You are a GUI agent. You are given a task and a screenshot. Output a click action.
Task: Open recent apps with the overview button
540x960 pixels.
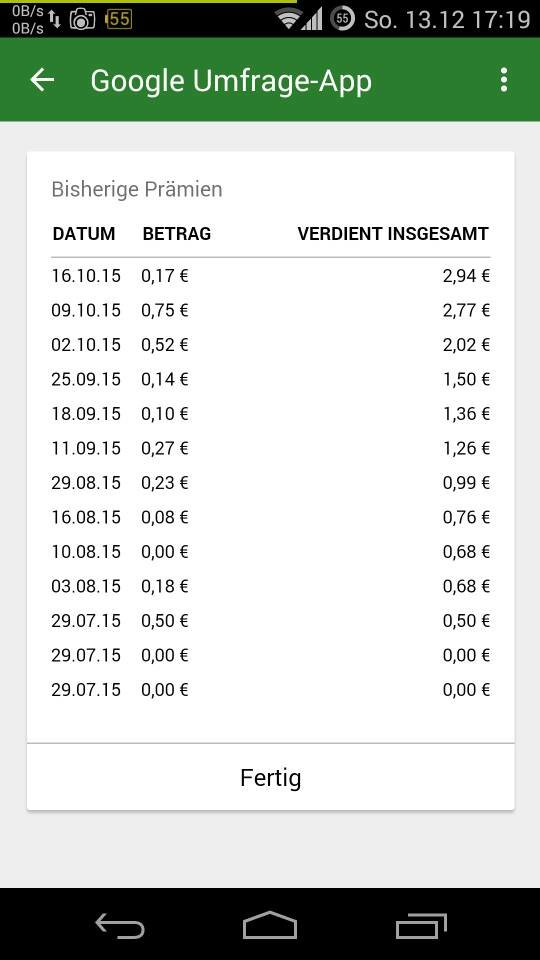421,925
